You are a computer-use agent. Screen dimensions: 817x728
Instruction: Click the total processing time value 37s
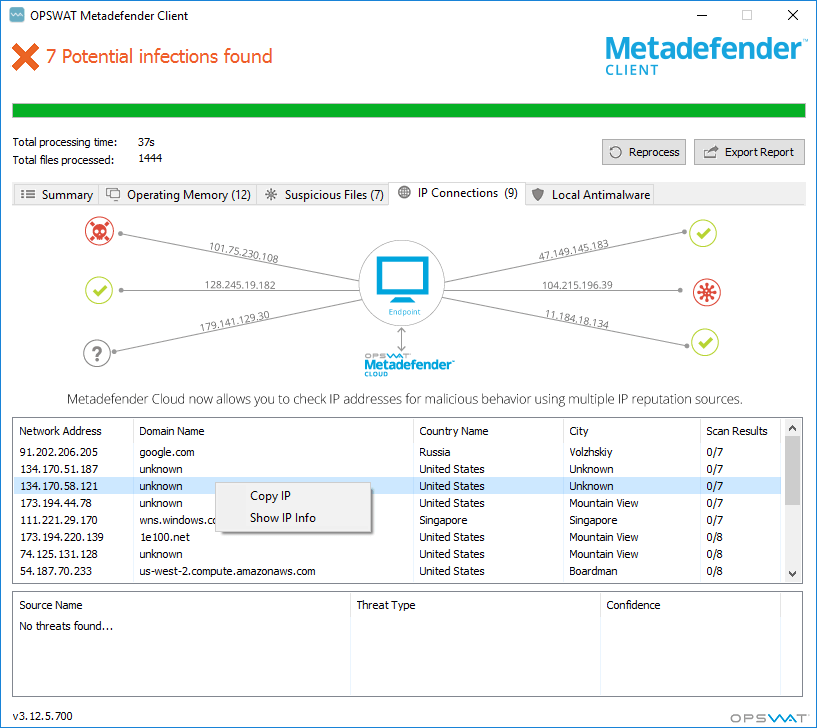tap(146, 142)
